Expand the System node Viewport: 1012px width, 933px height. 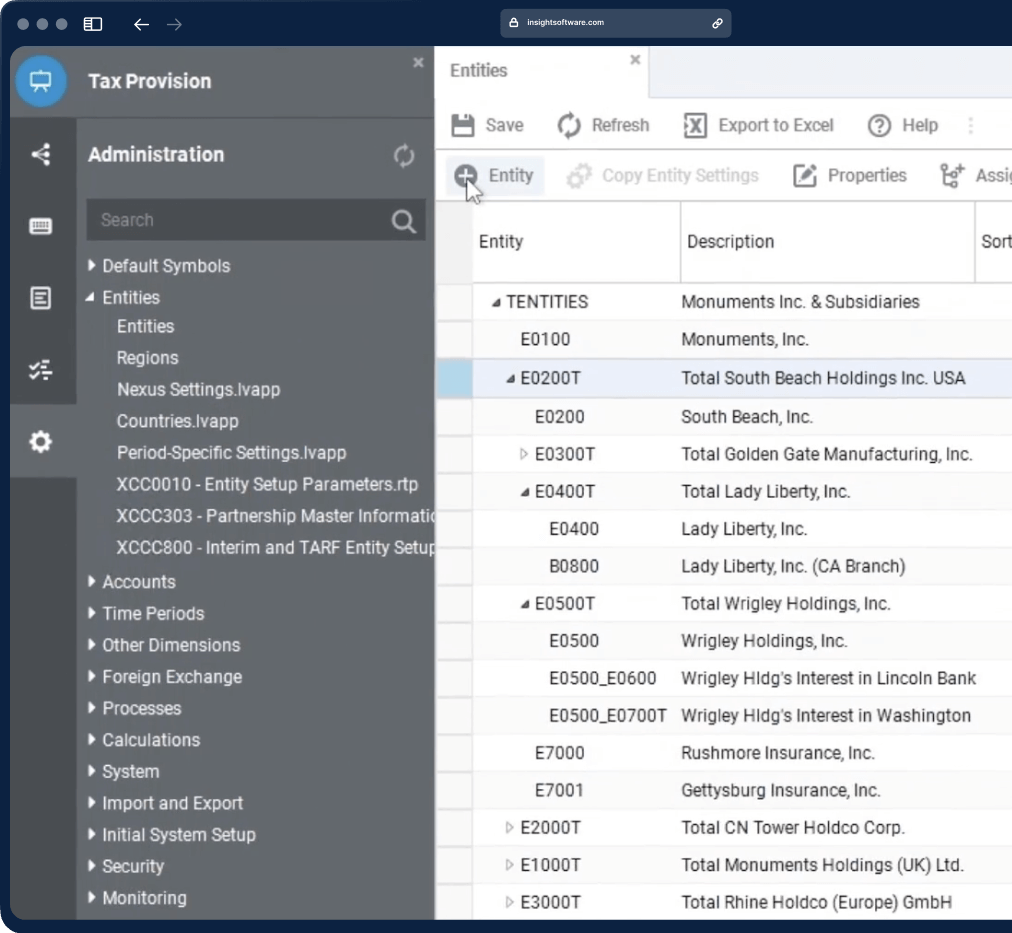tap(92, 771)
